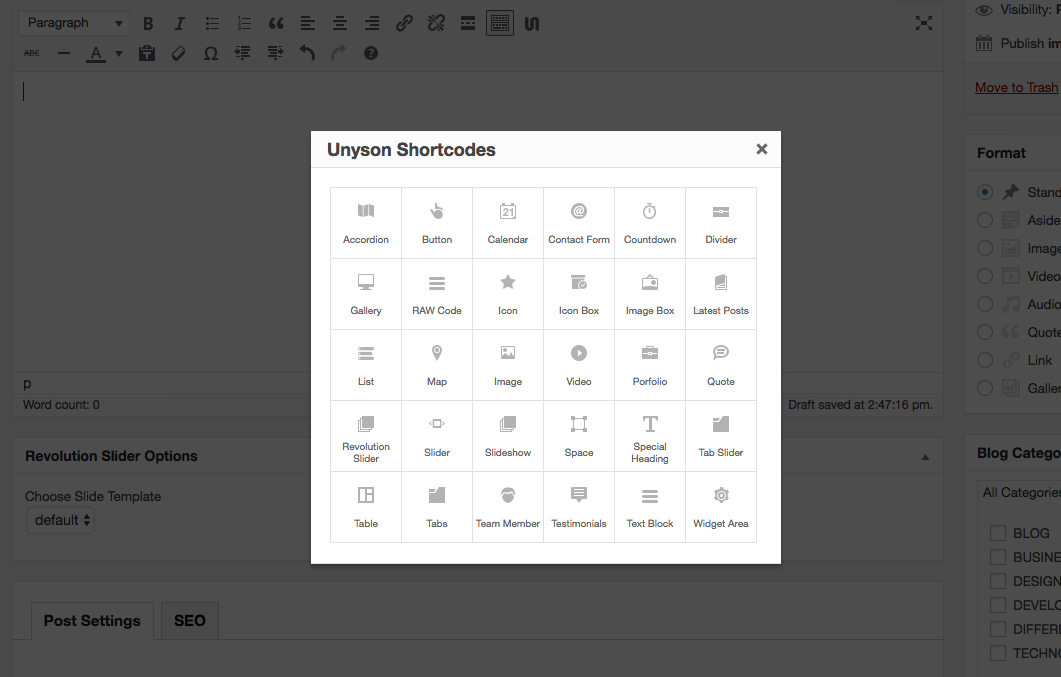Add an Image Box shortcode
Screen dimensions: 1061x677
click(x=650, y=294)
